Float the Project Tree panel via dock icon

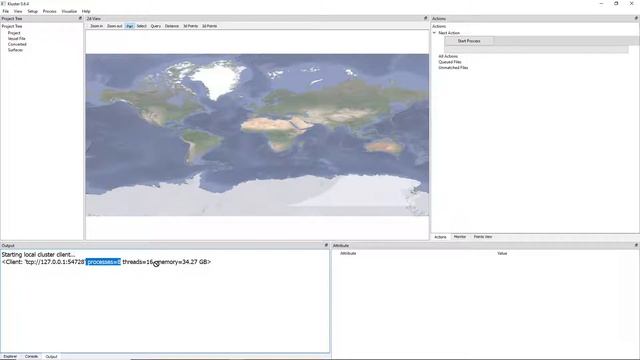pos(80,18)
